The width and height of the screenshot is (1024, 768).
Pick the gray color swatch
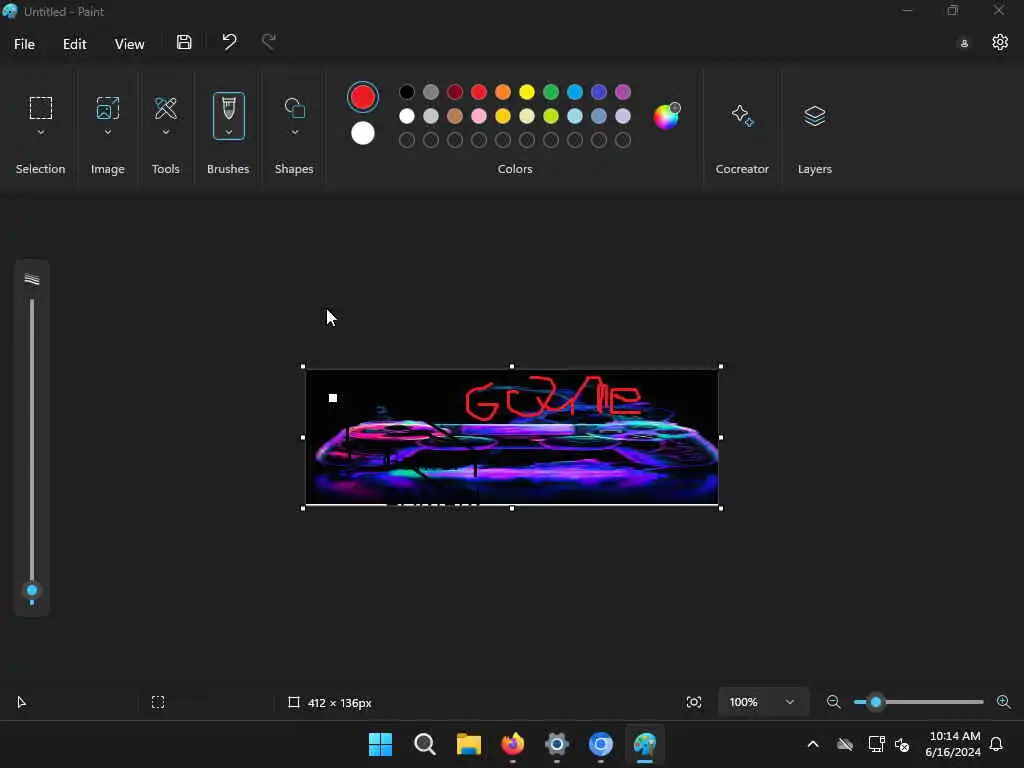tap(431, 92)
